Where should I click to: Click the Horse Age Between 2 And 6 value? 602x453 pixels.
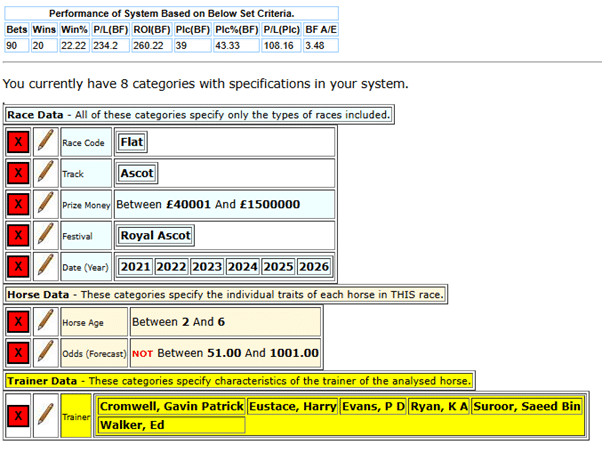[179, 322]
